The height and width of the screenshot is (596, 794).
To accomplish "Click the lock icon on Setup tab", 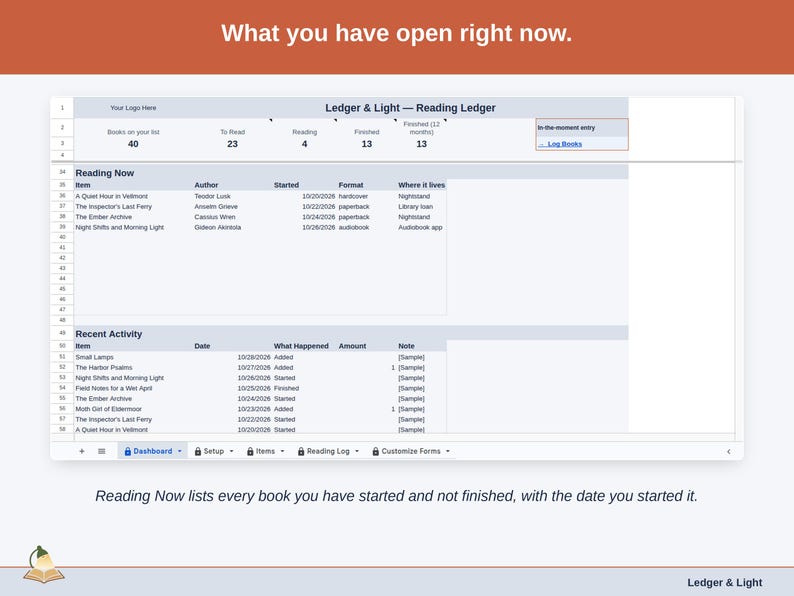I will point(198,451).
